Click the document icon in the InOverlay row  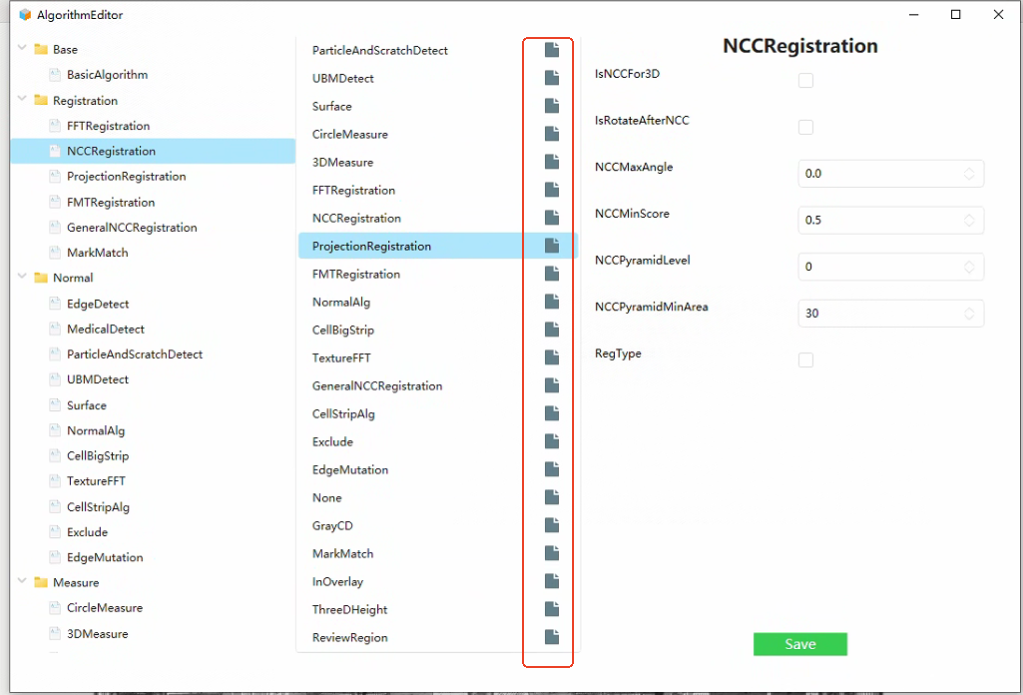552,581
